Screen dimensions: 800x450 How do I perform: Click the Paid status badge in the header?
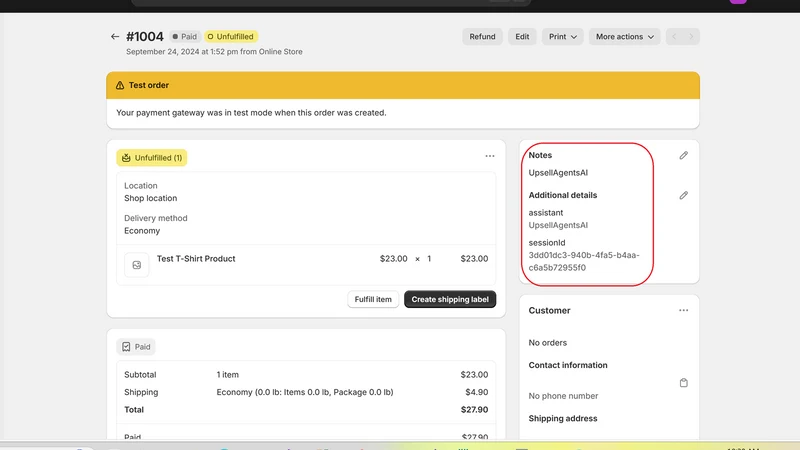click(x=185, y=37)
